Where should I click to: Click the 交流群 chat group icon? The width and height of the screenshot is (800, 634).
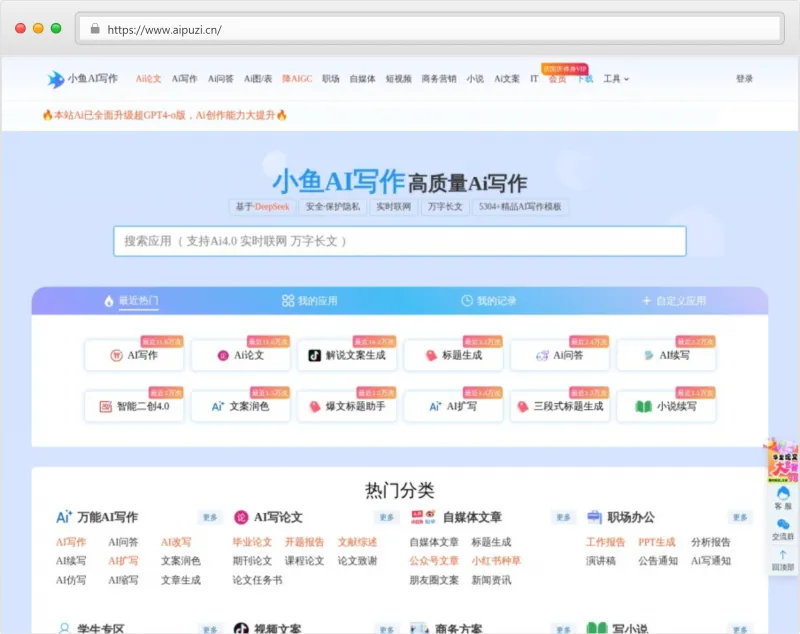tap(782, 528)
